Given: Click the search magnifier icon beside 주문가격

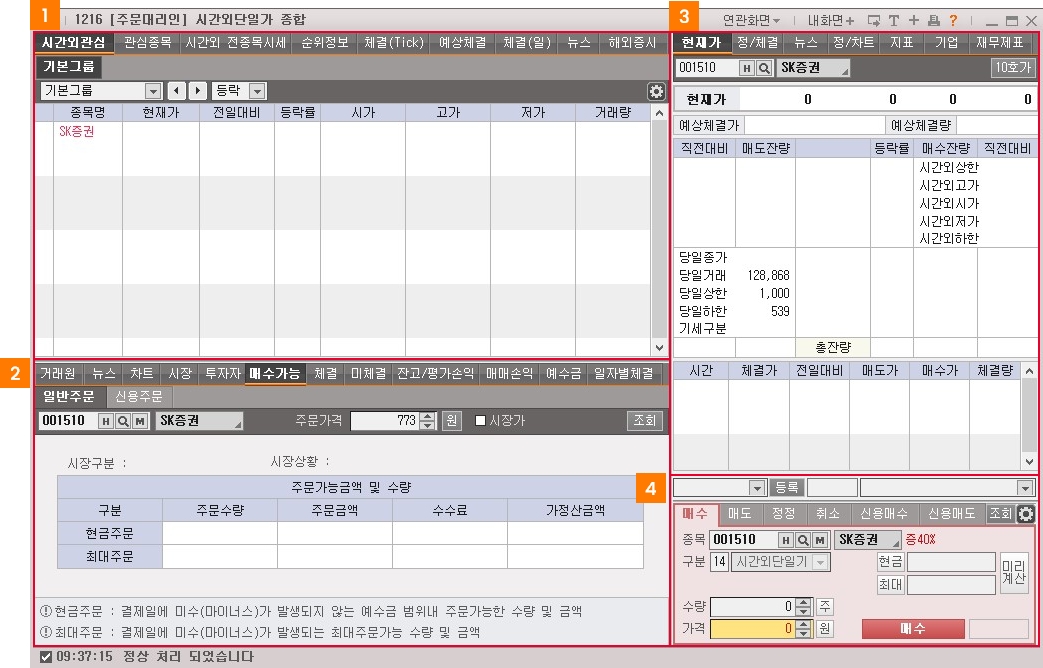Looking at the screenshot, I should (x=123, y=420).
